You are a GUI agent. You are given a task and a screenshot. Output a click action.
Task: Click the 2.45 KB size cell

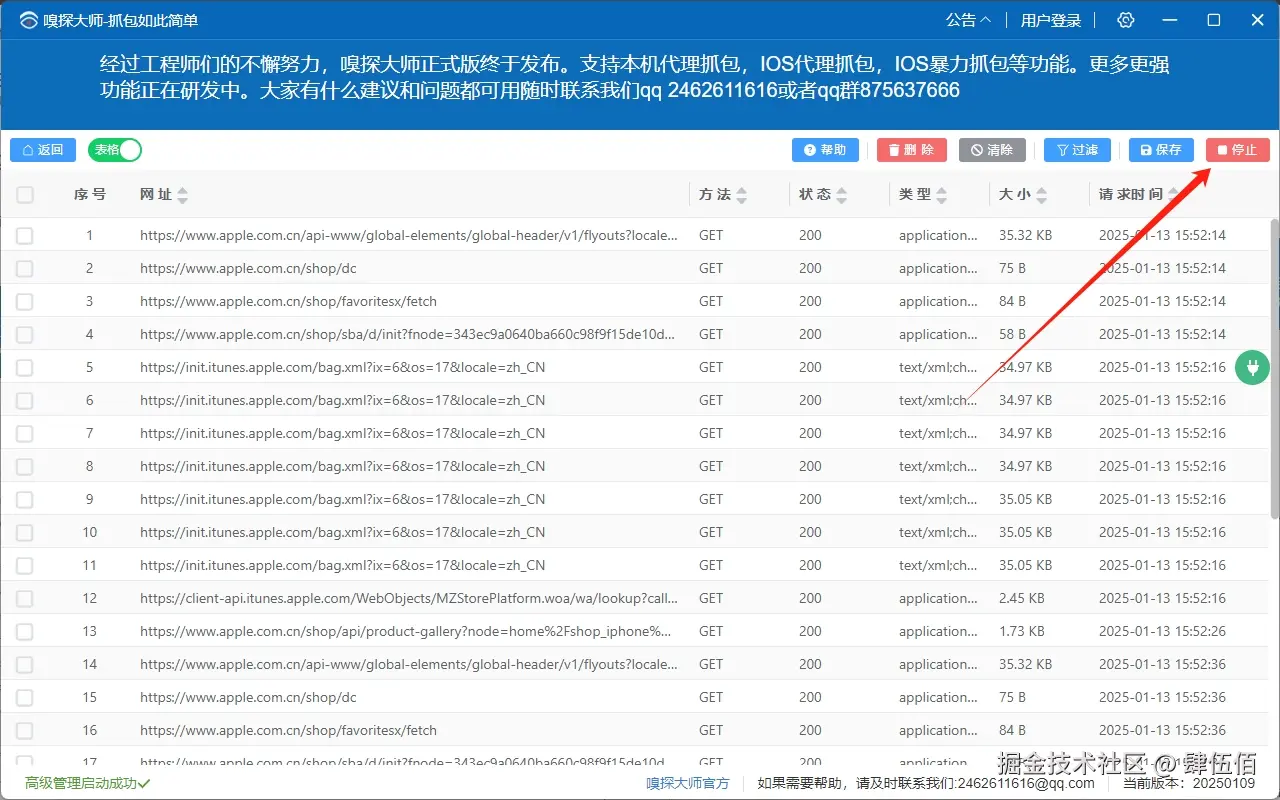pos(1022,598)
